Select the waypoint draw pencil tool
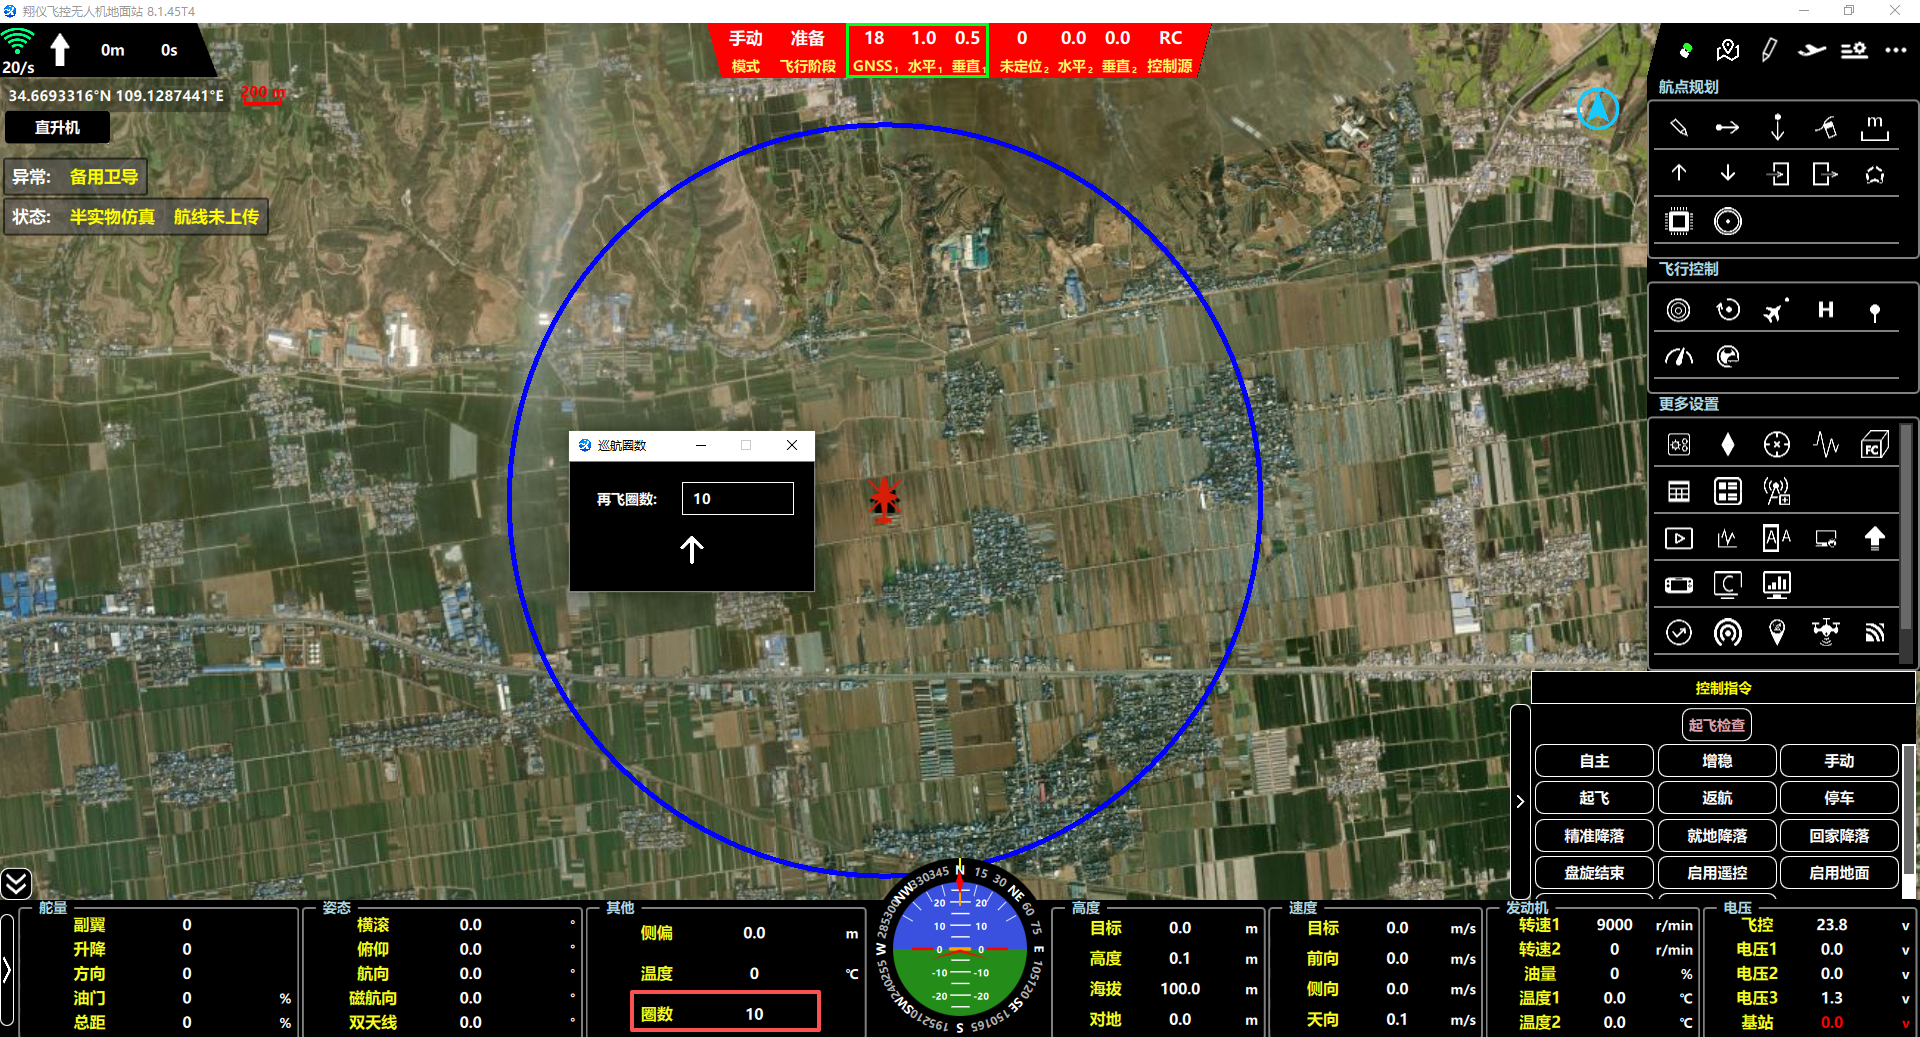Screen dimensions: 1920x1037 pyautogui.click(x=1679, y=127)
